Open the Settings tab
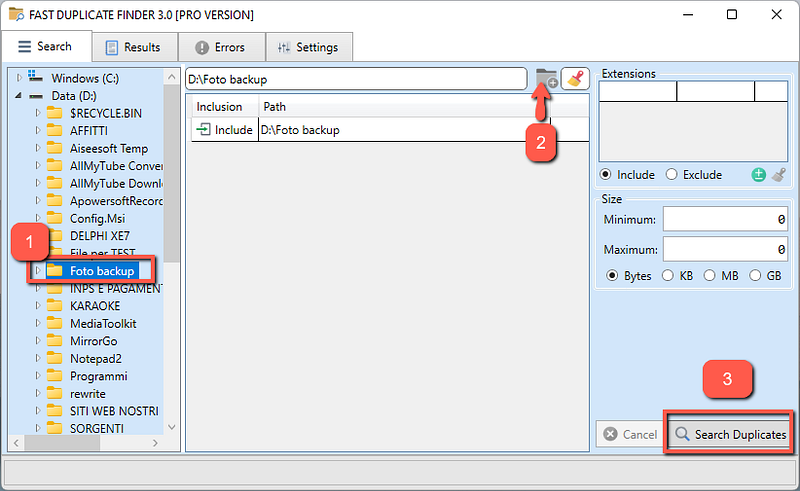 309,47
